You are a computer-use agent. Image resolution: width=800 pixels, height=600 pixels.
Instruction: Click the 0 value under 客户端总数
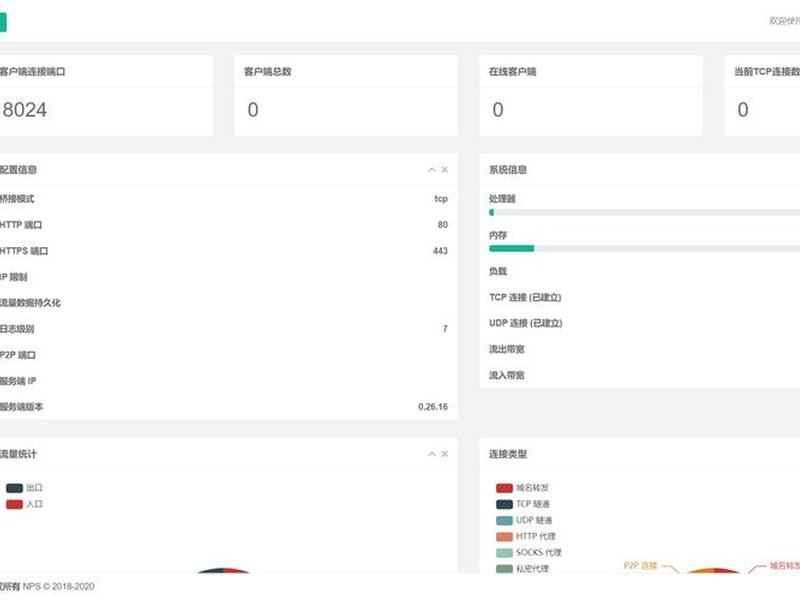pyautogui.click(x=253, y=110)
